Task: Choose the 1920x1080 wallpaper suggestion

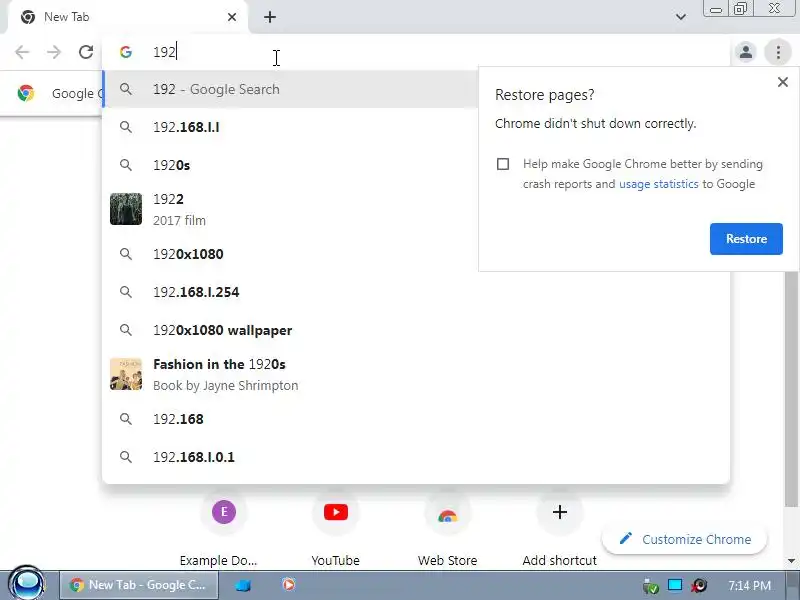Action: [x=416, y=330]
